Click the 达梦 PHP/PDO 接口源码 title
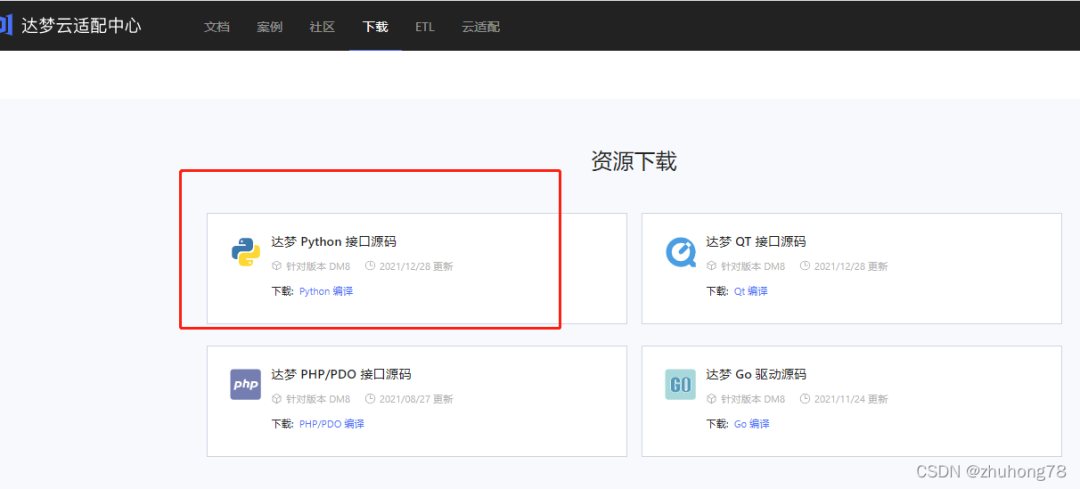The width and height of the screenshot is (1080, 489). click(341, 375)
